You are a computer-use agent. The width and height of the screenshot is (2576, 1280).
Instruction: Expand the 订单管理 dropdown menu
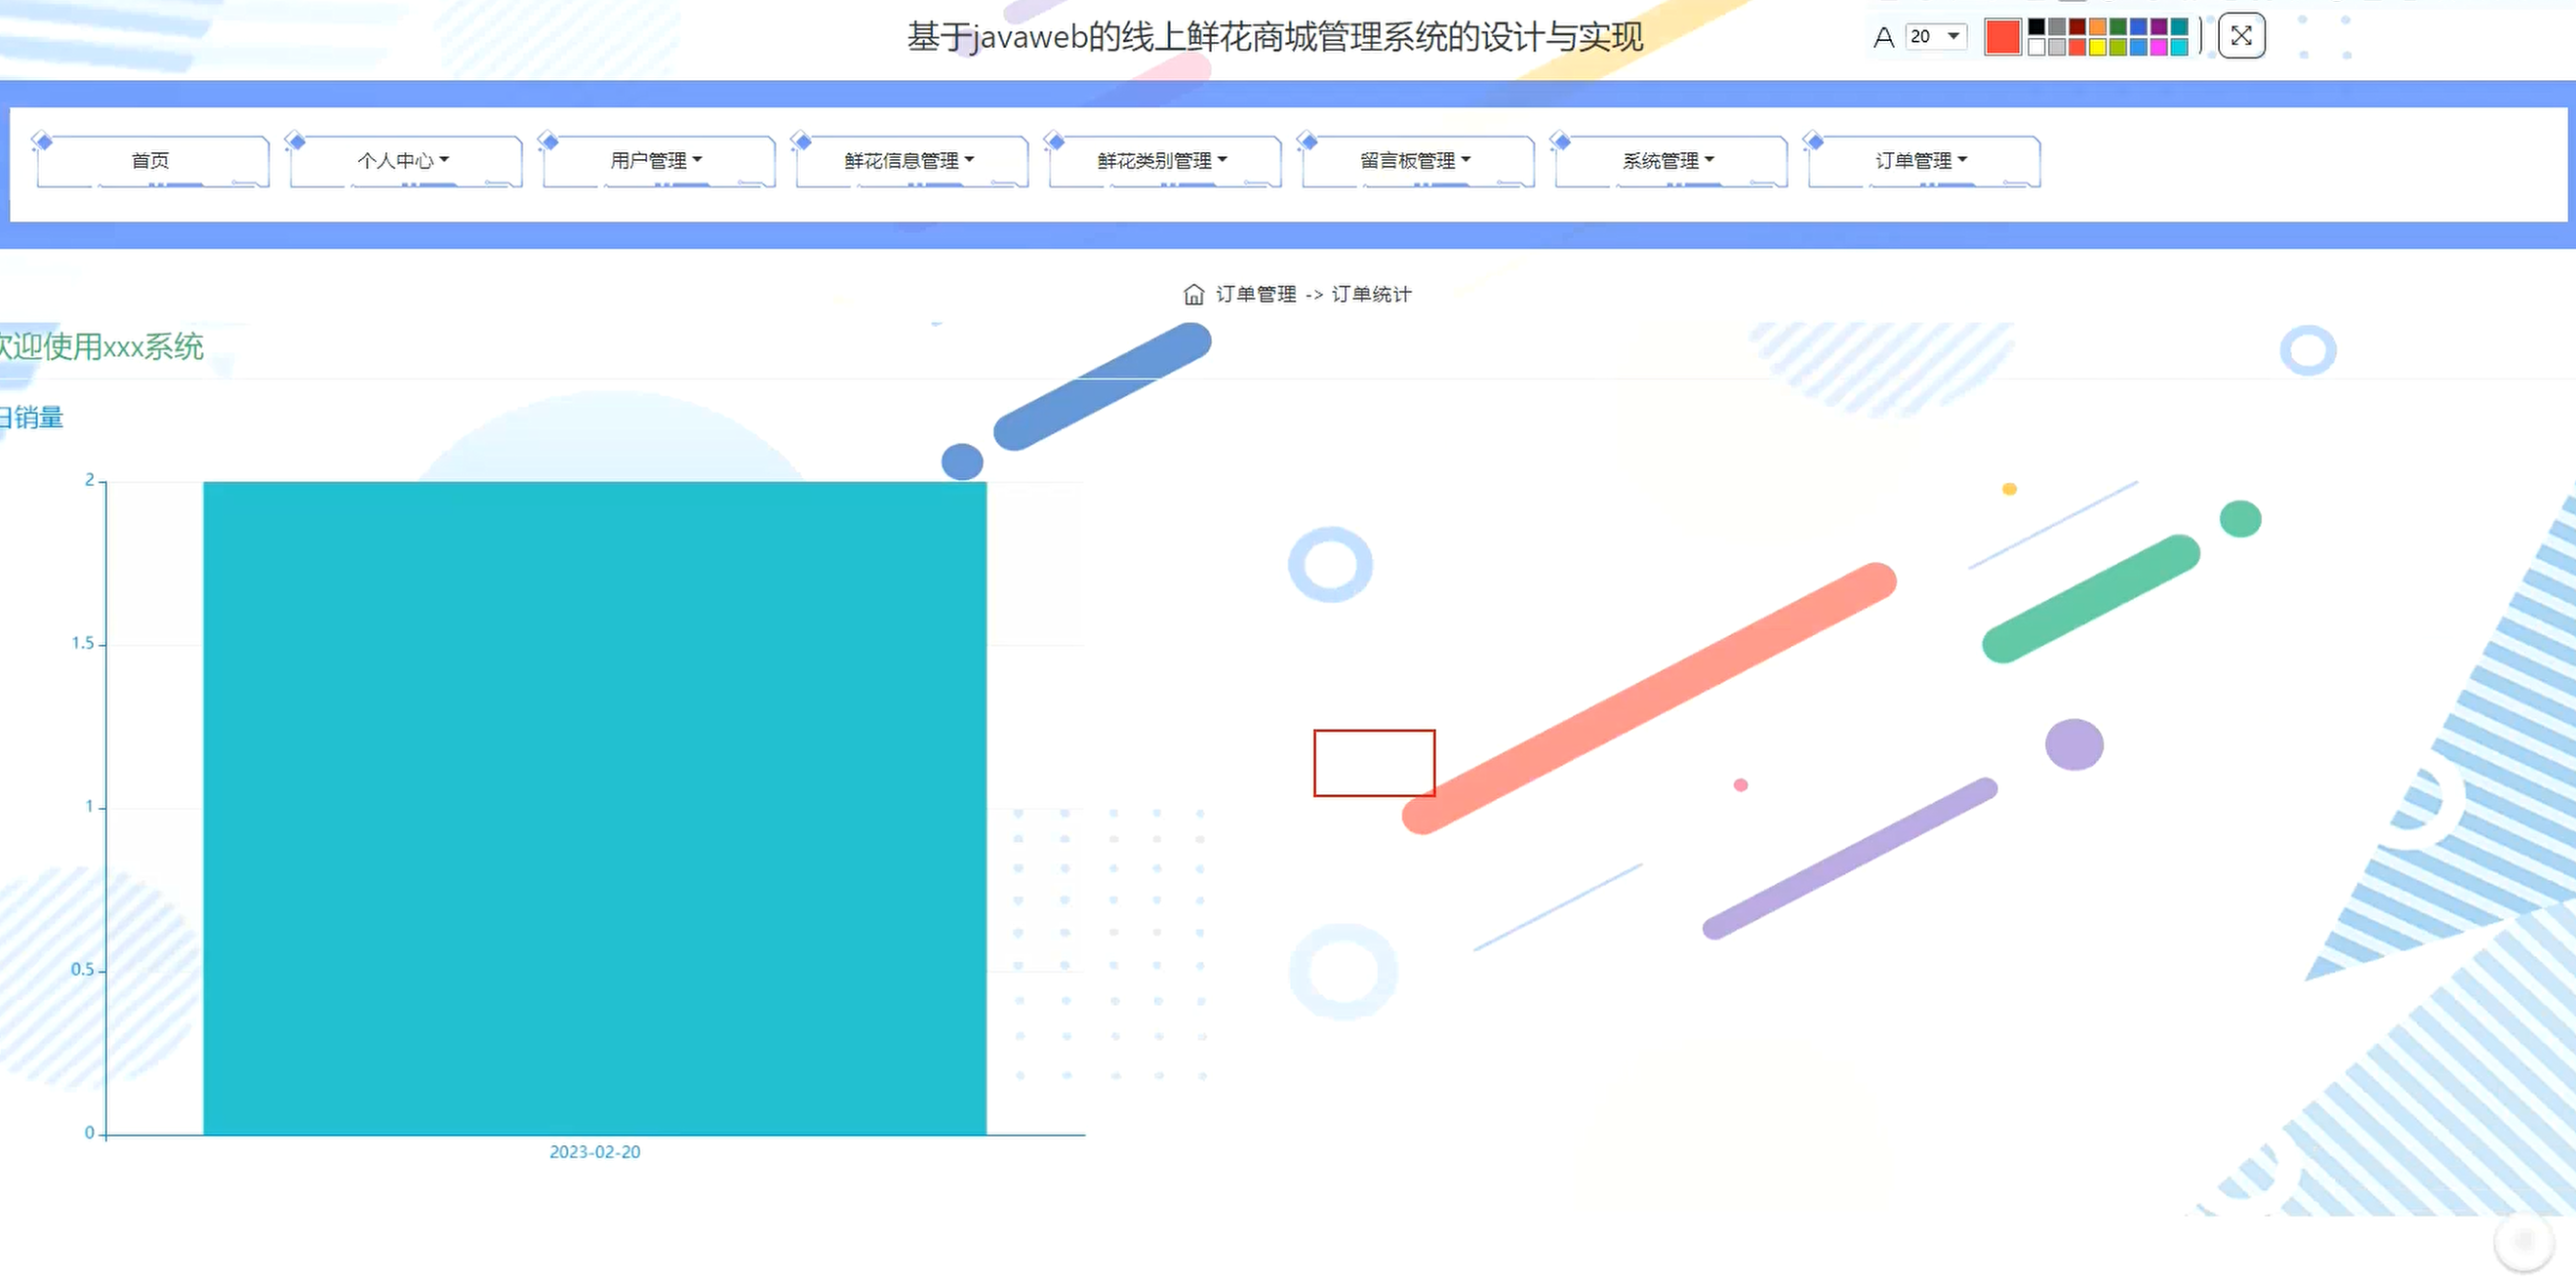coord(1923,161)
